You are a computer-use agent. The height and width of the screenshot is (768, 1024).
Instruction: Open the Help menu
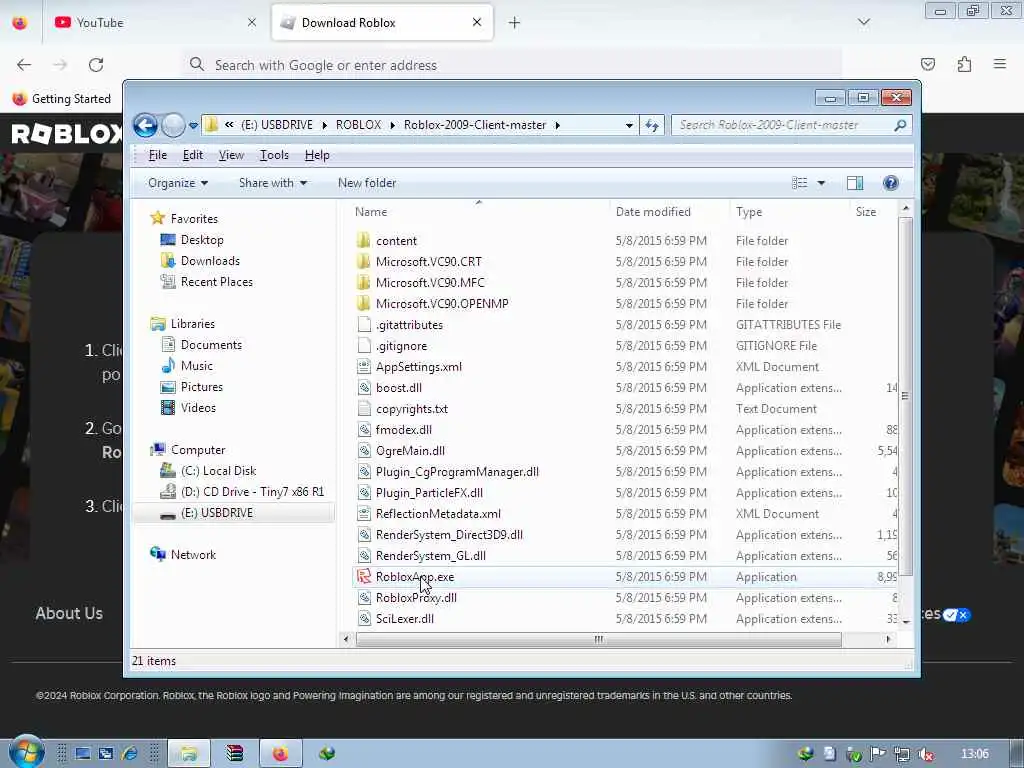coord(317,155)
